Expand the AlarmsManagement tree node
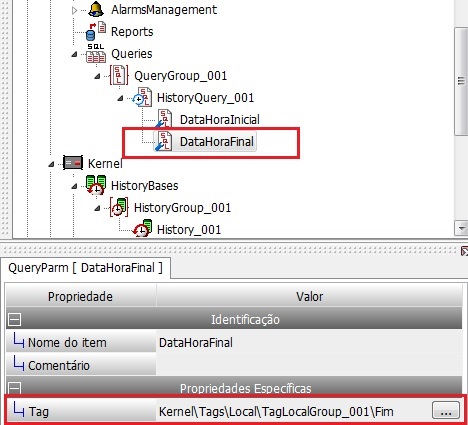Screen dimensions: 468x425 [74, 10]
